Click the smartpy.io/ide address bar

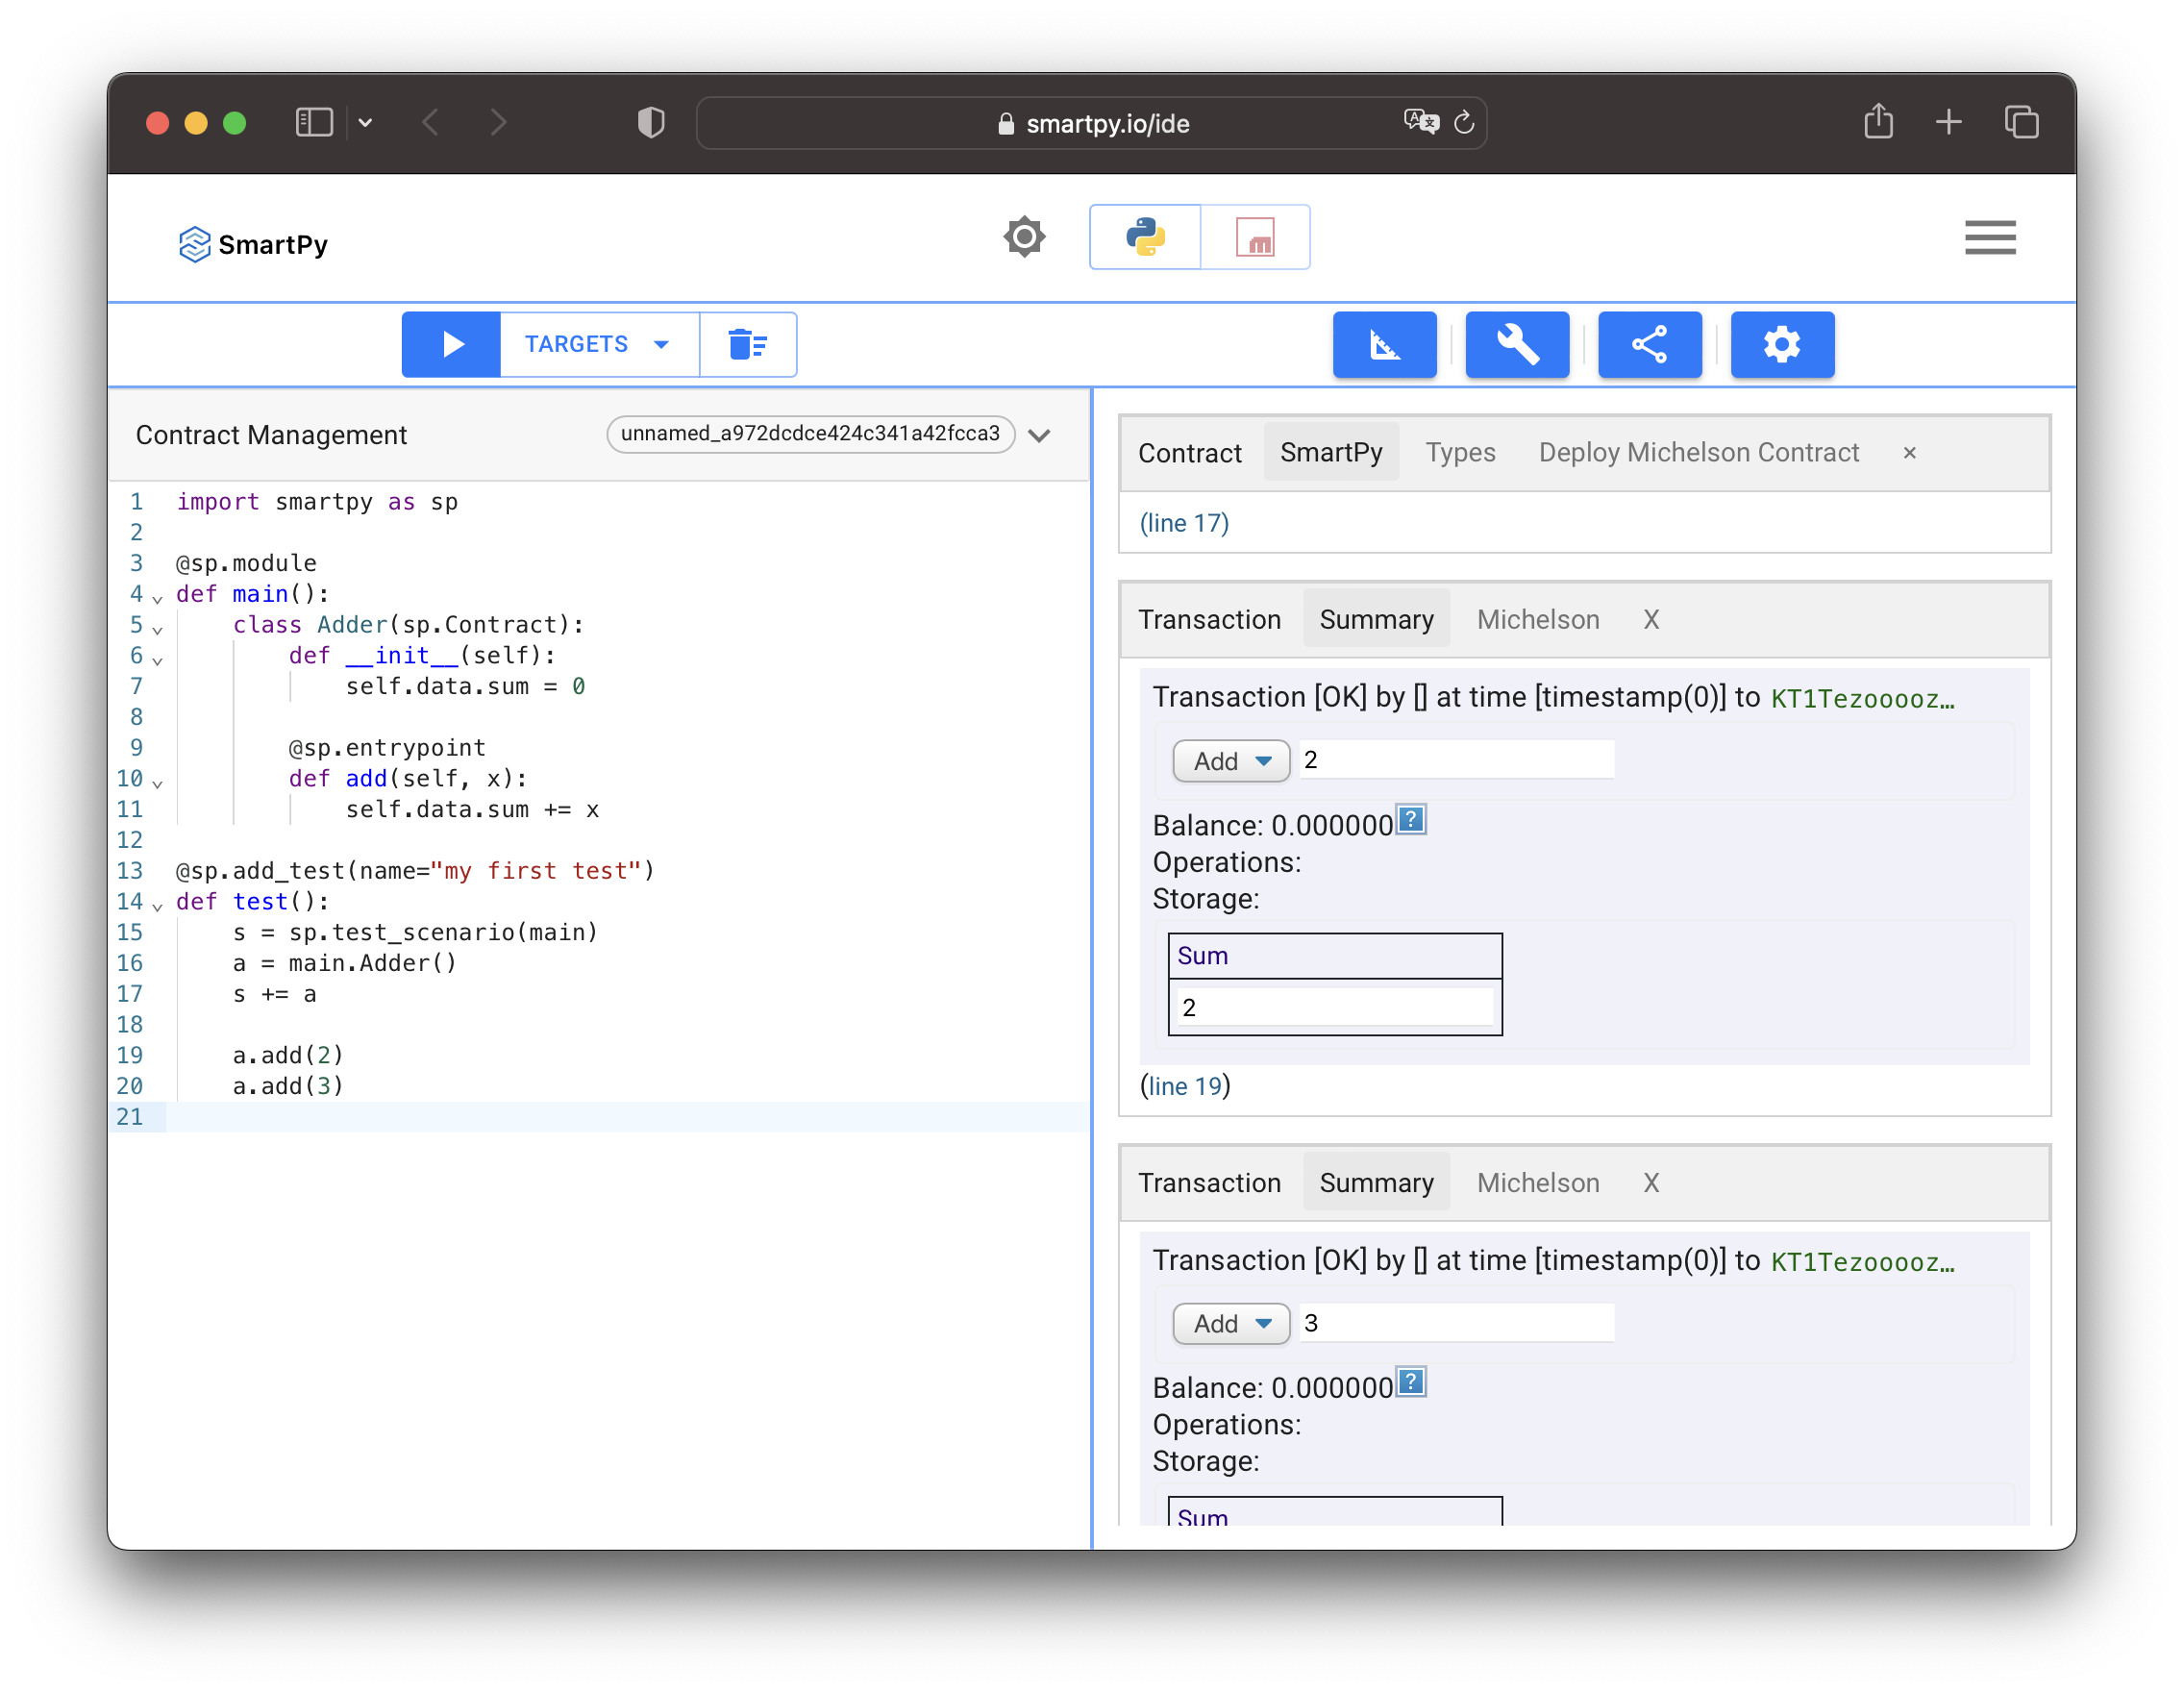1091,122
